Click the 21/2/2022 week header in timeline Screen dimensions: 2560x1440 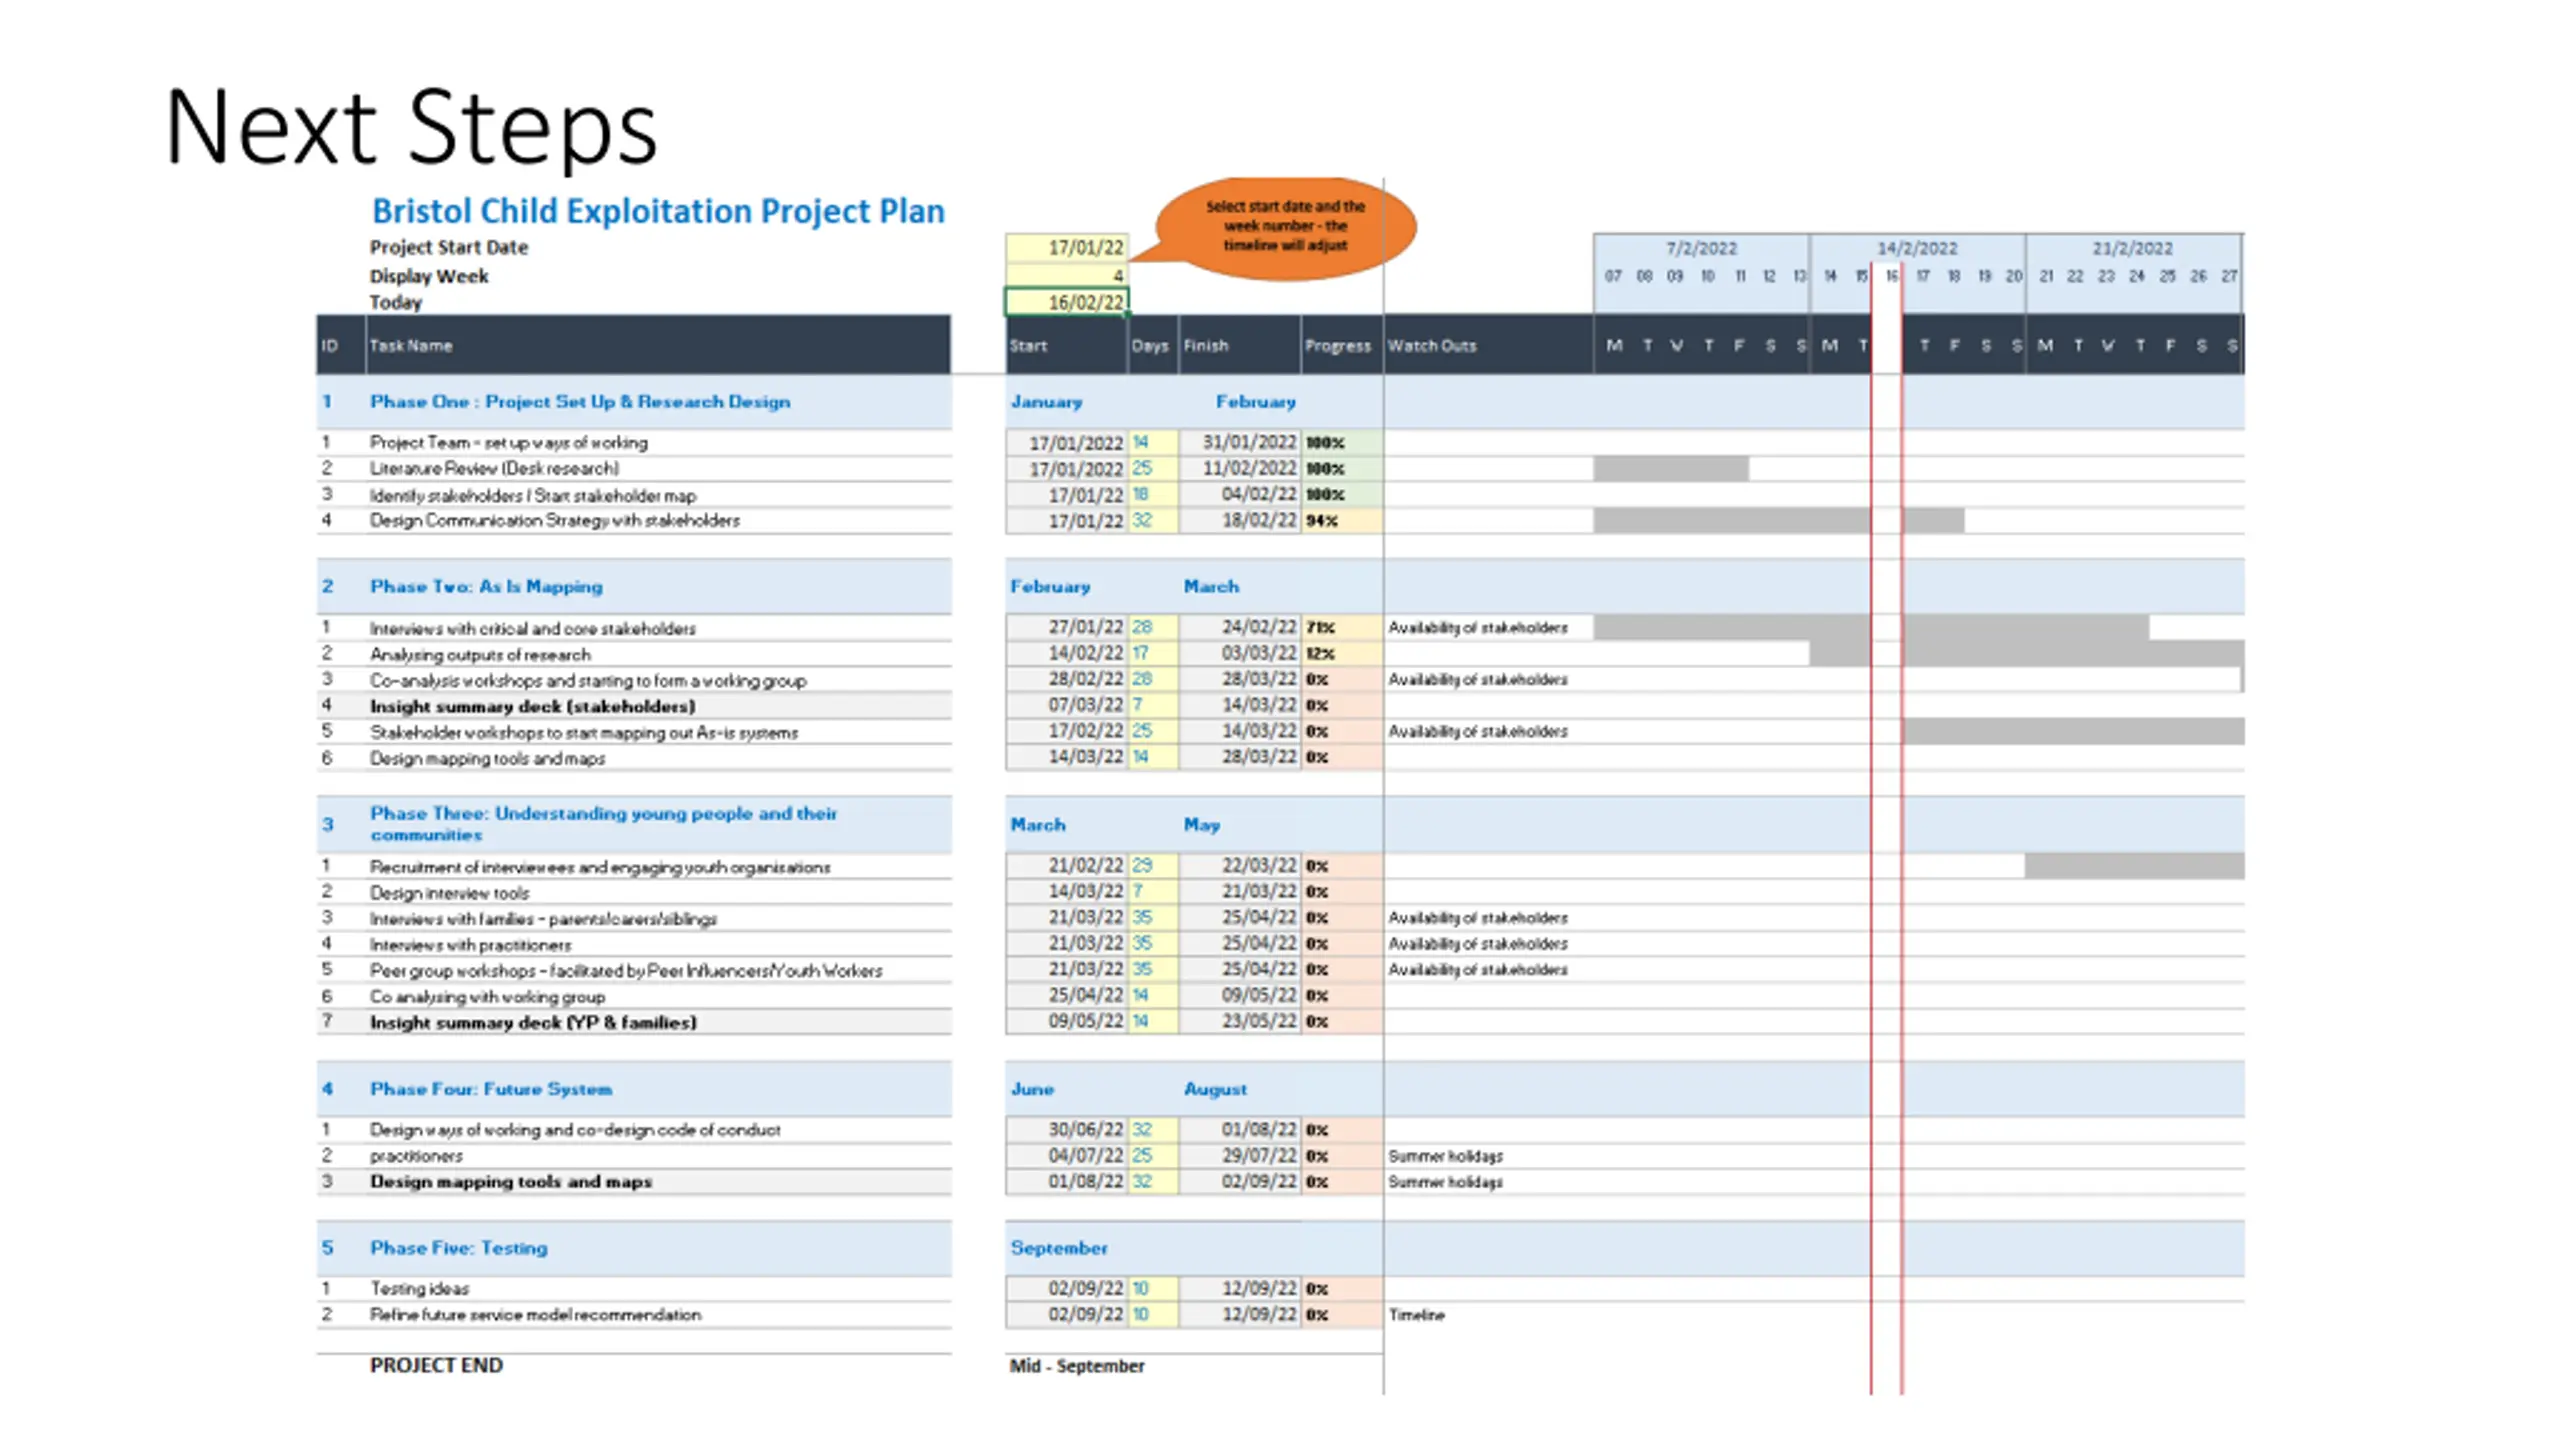tap(2132, 248)
